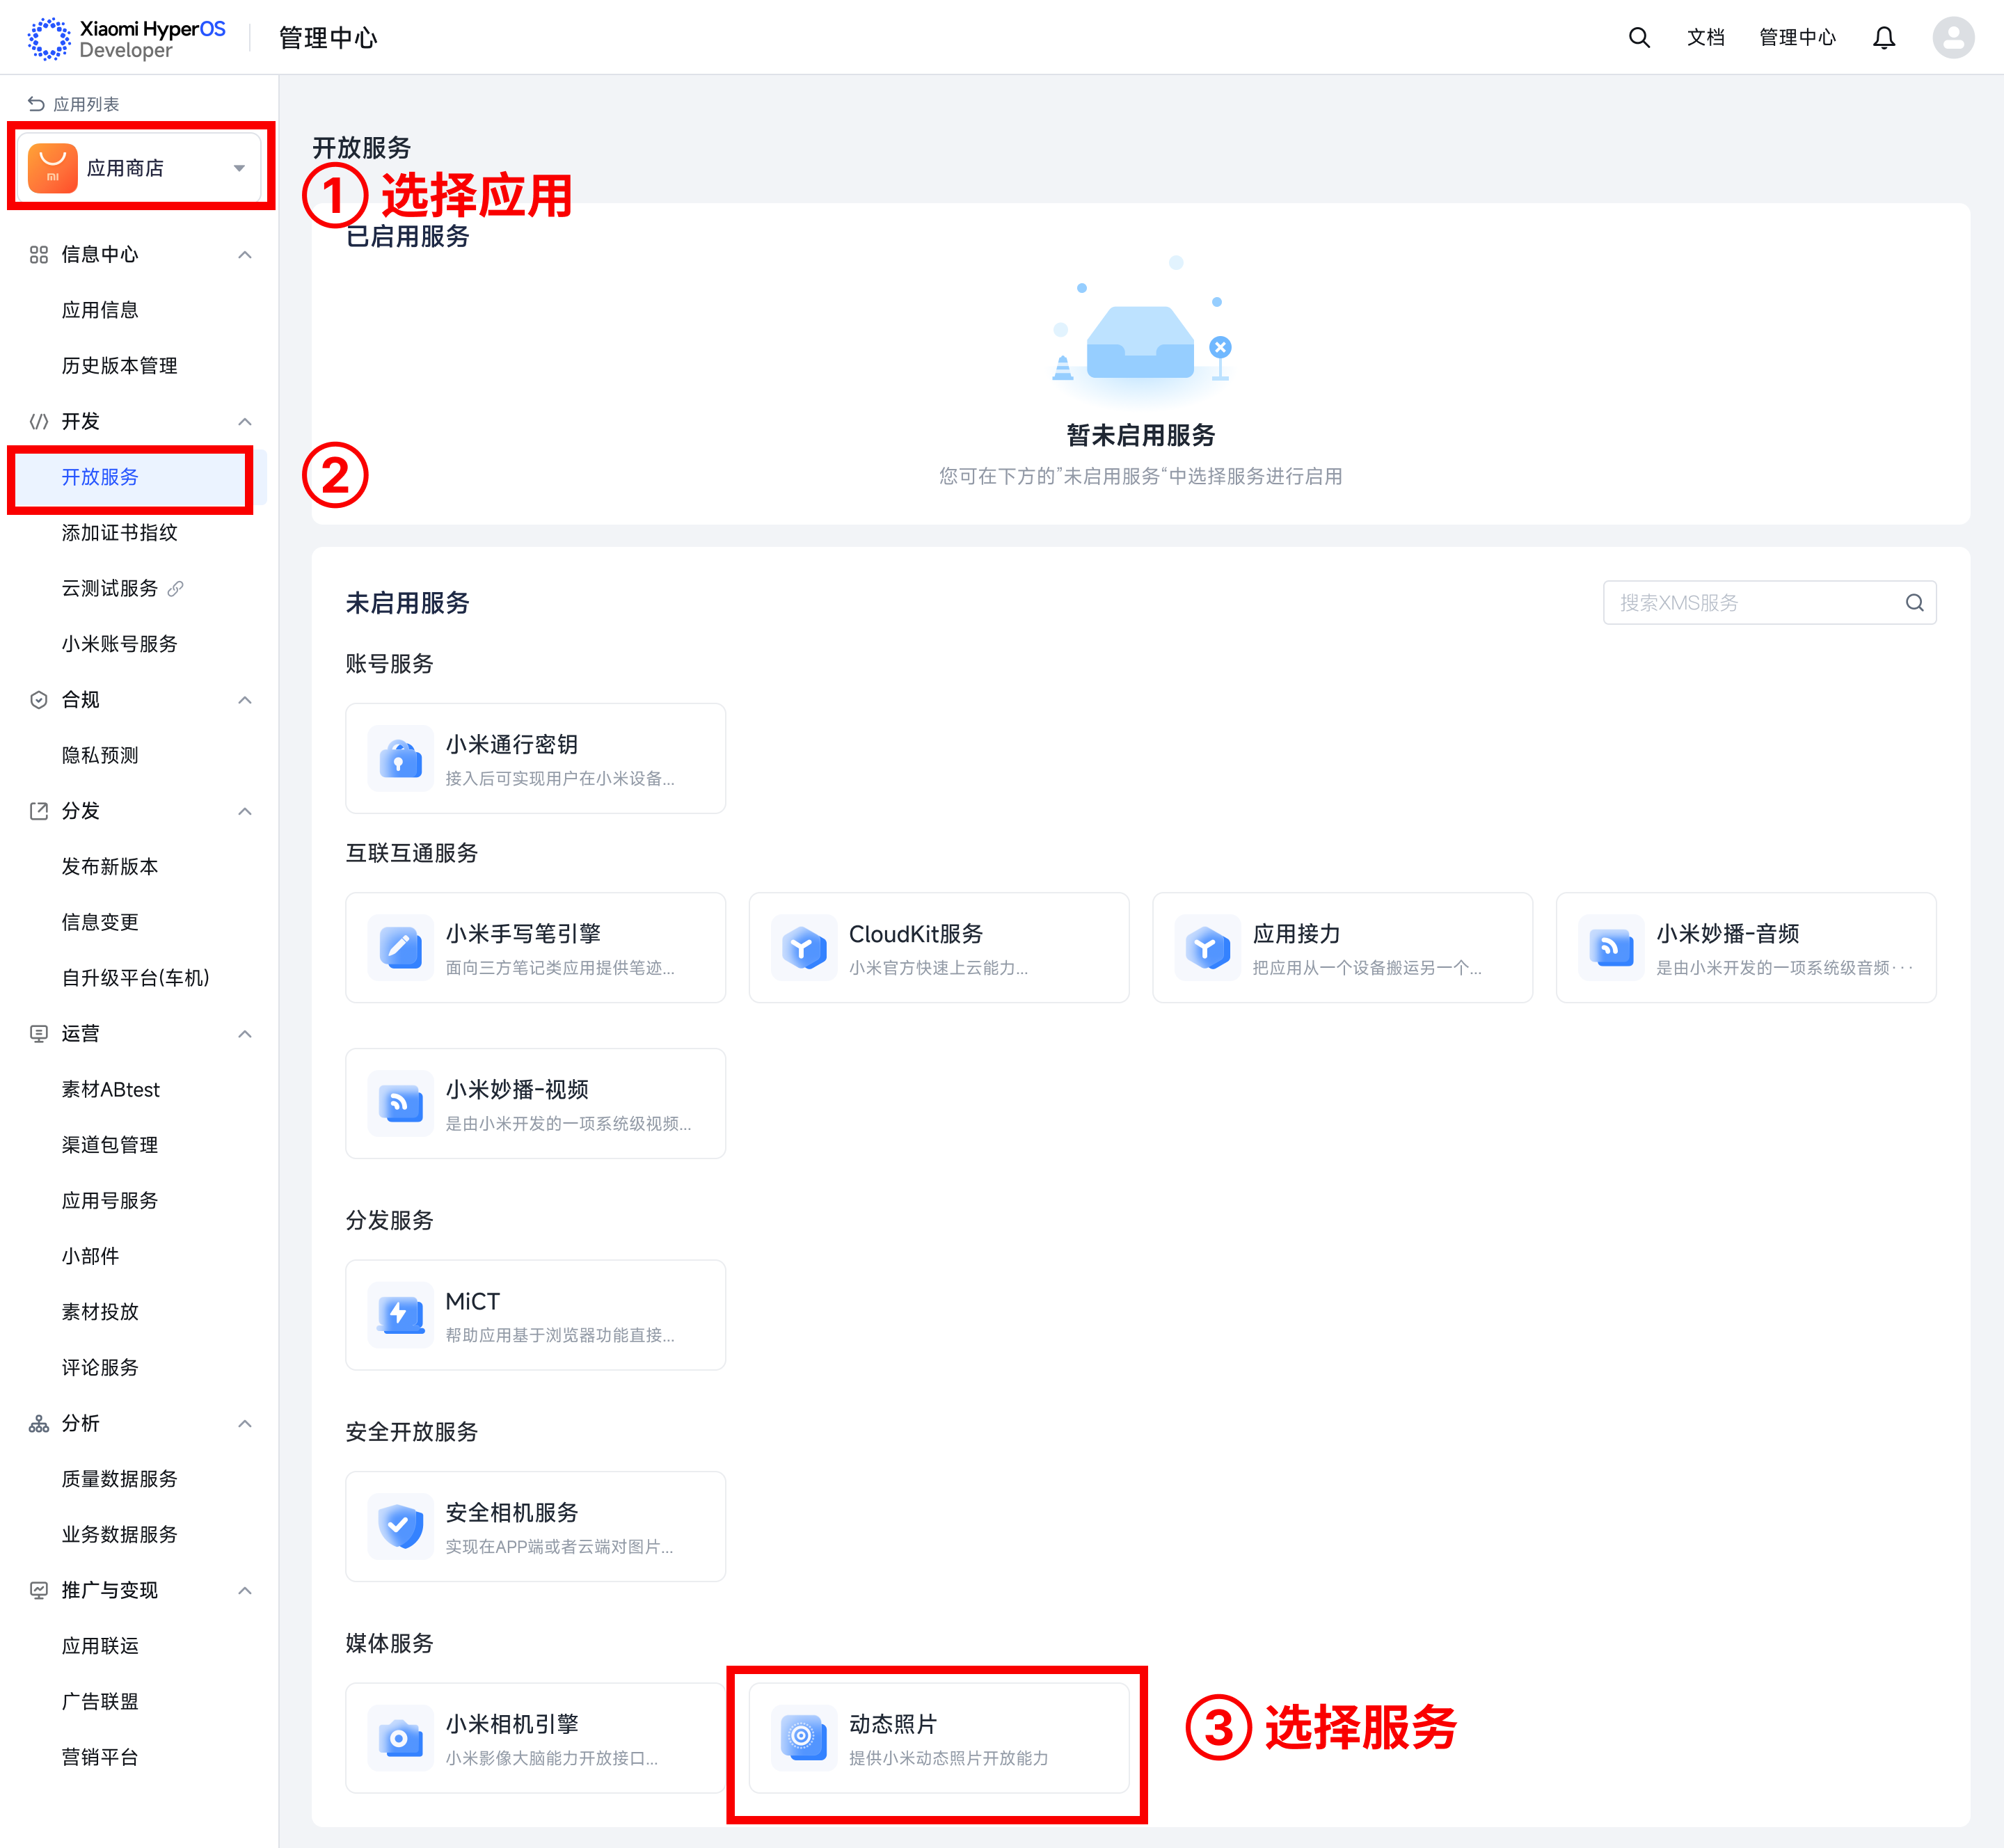Open the 动态照片 service card
This screenshot has height=1848, width=2004.
(938, 1738)
